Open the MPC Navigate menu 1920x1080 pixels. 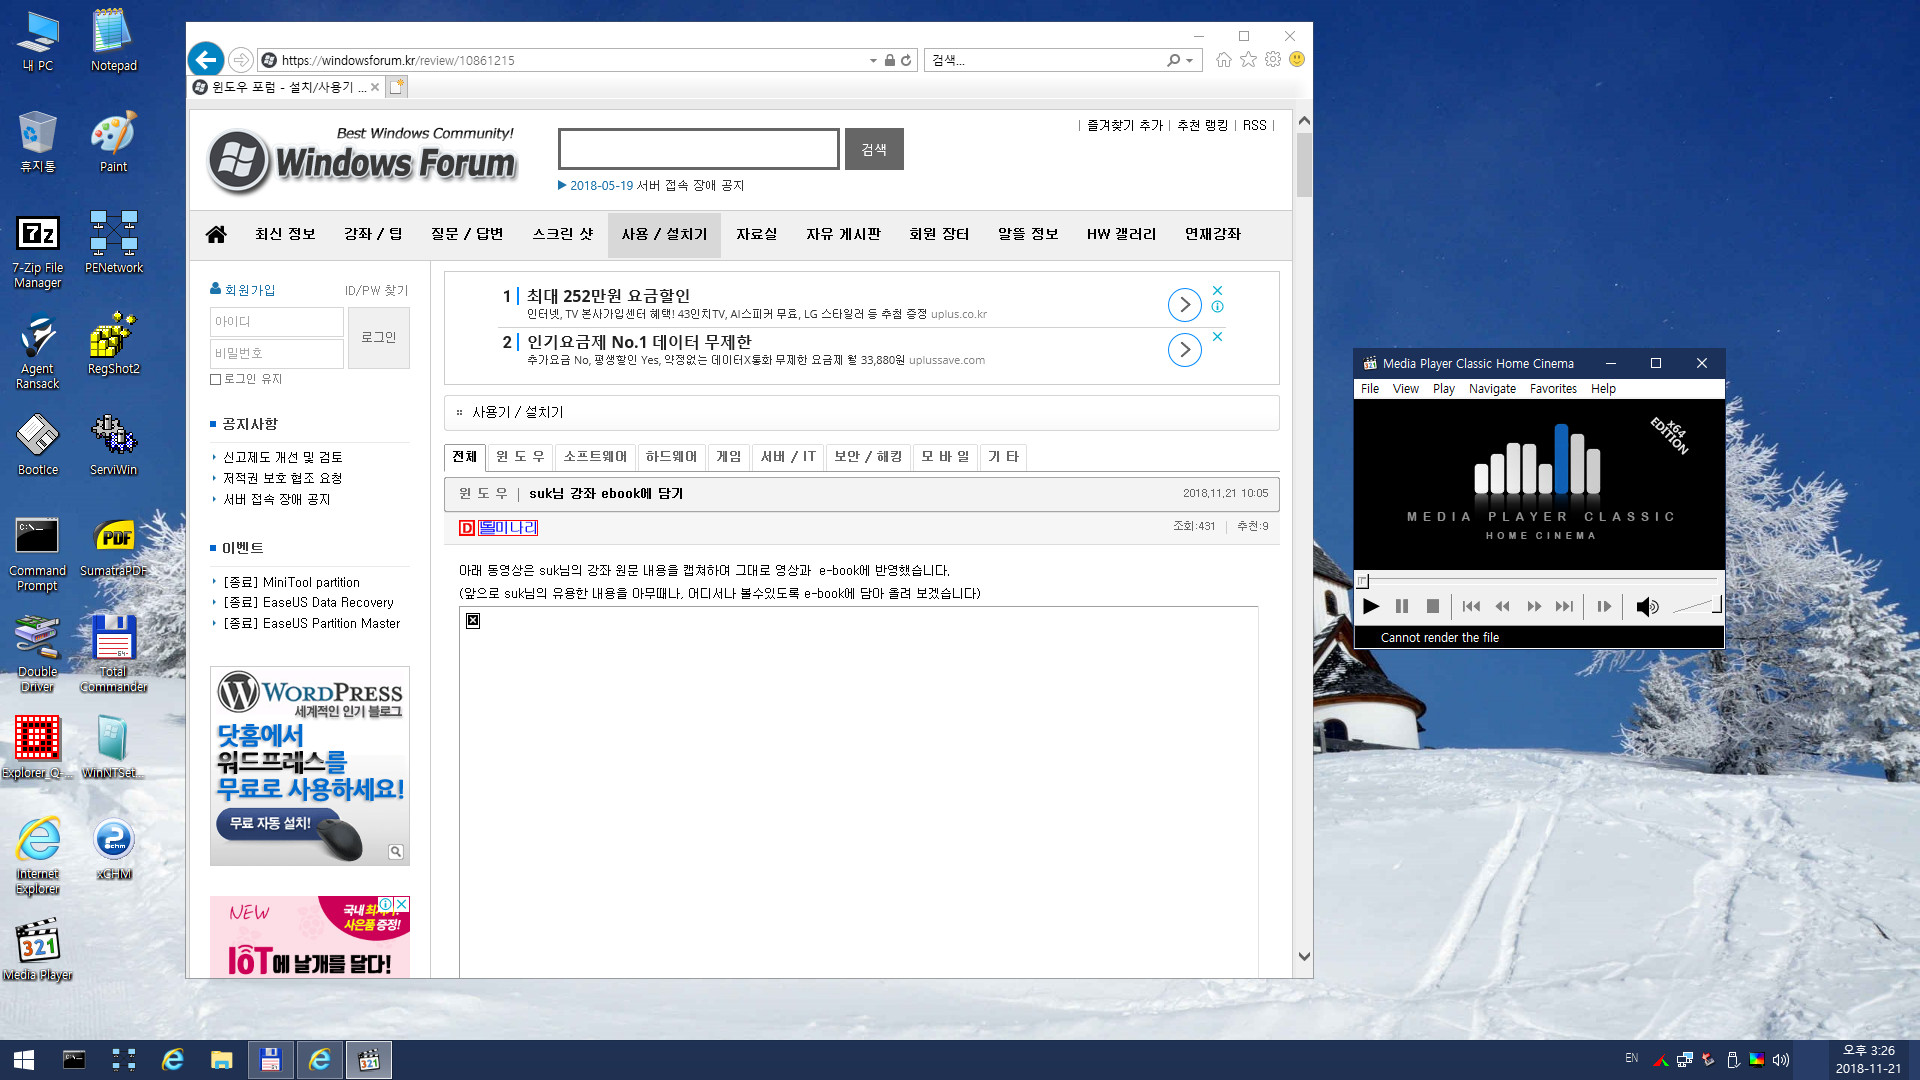click(x=1492, y=389)
